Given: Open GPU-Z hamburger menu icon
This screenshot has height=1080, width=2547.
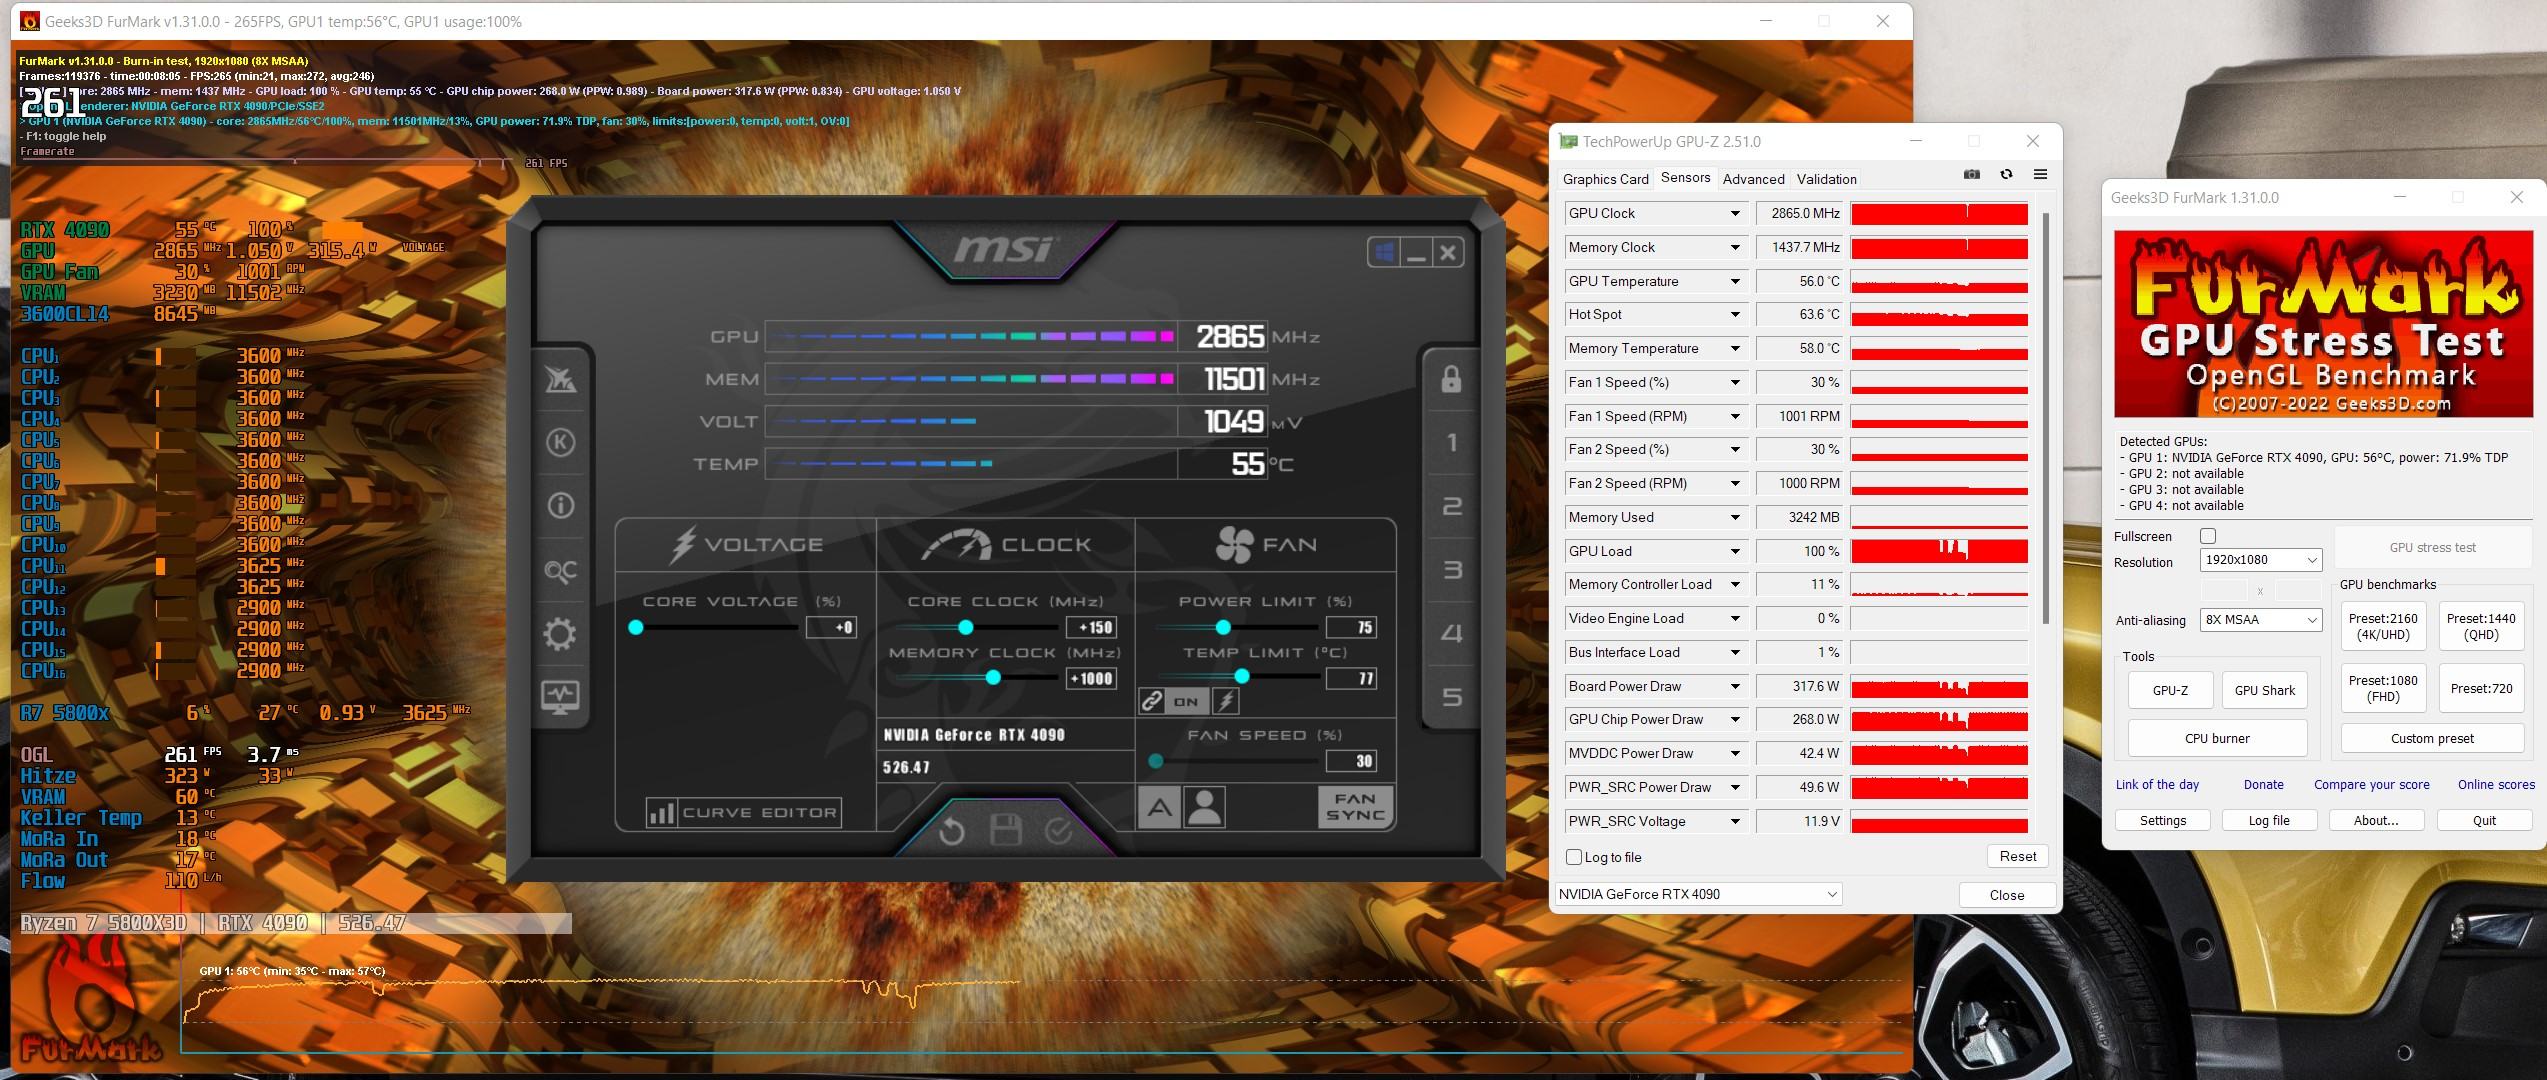Looking at the screenshot, I should pyautogui.click(x=2040, y=175).
